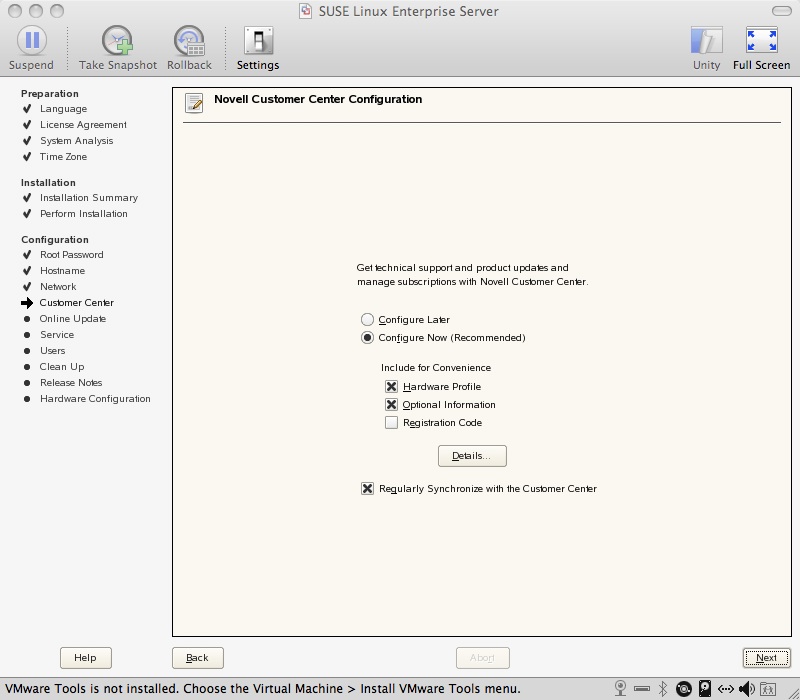The width and height of the screenshot is (800, 700).
Task: Select Configure Now (Recommended) option
Action: pos(367,338)
